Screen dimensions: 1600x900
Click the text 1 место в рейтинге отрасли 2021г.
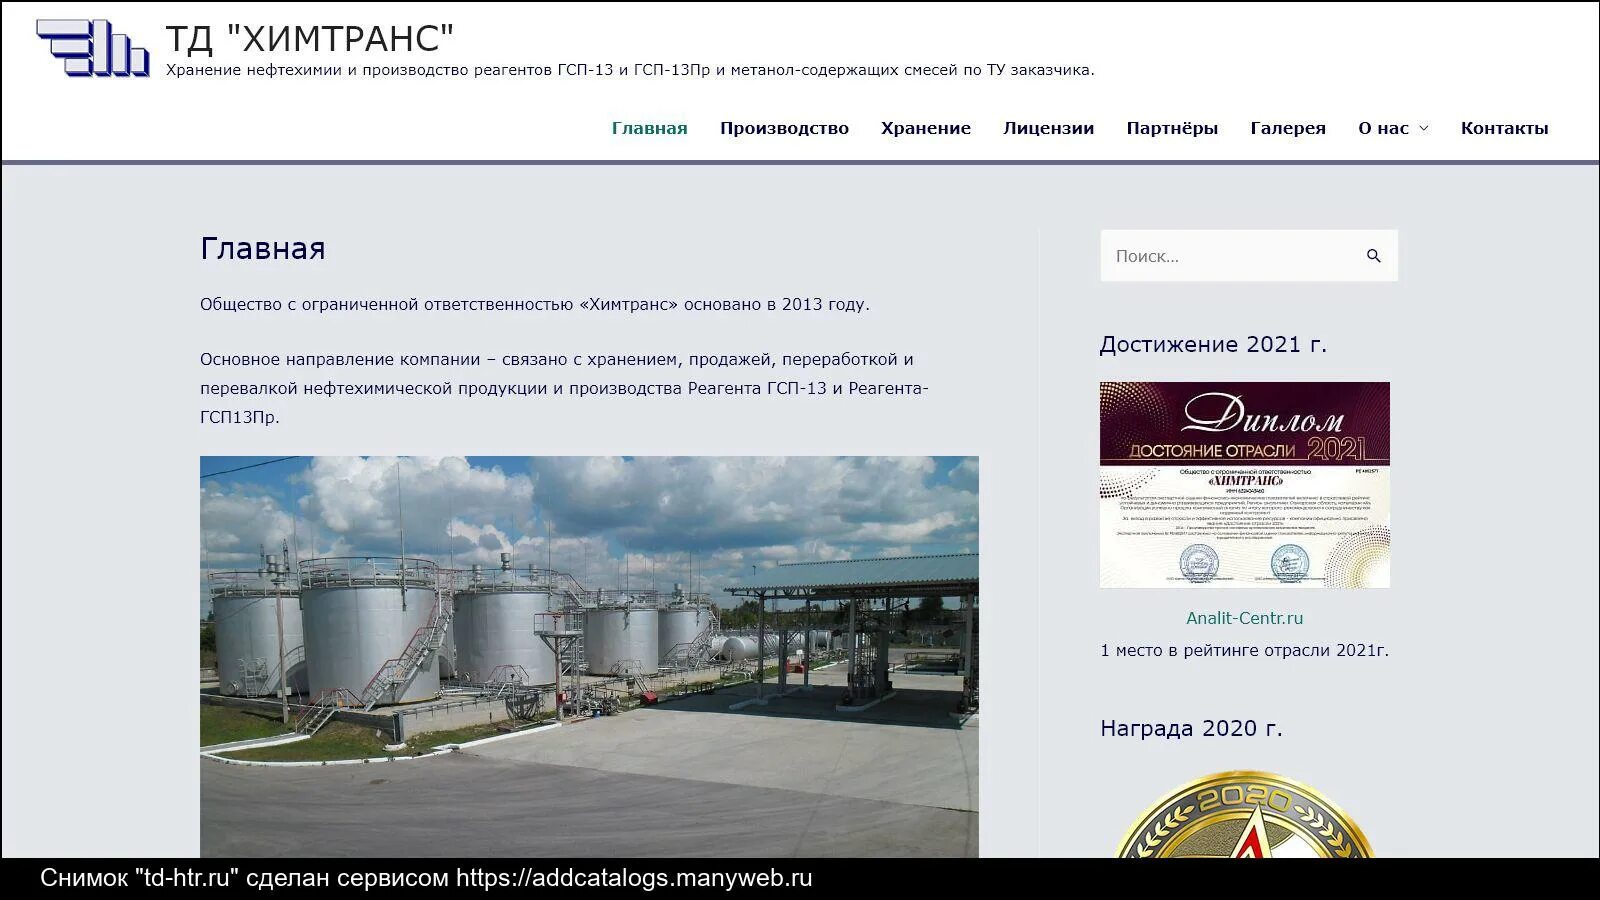[x=1245, y=650]
